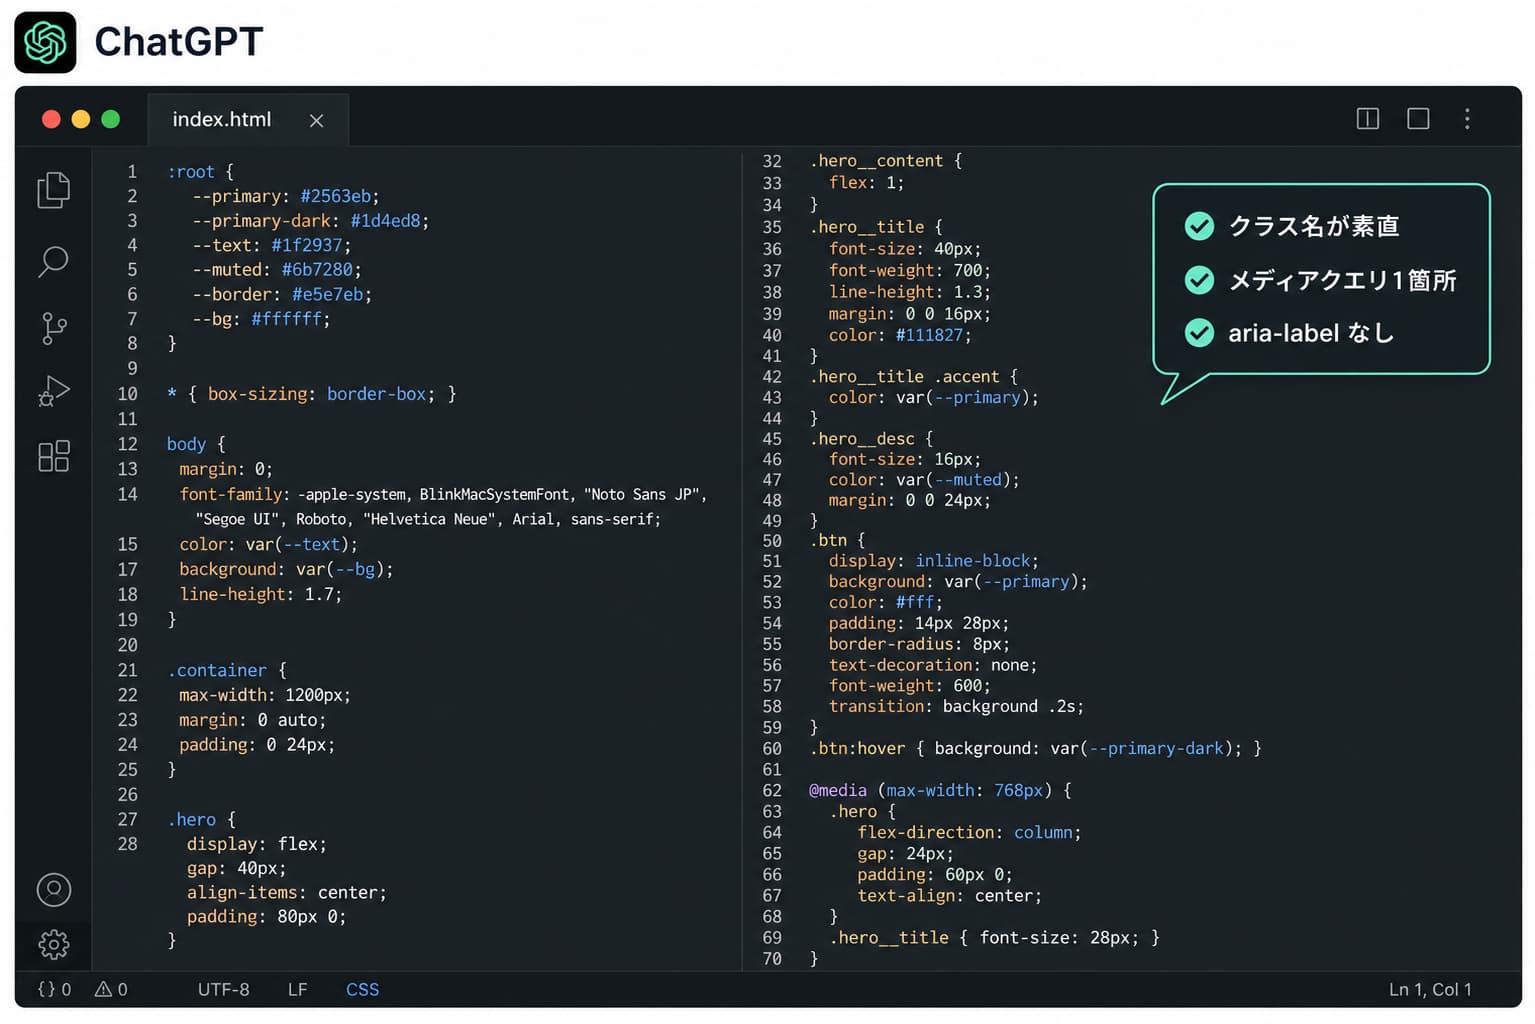Open the Explorer files panel
Viewport: 1535px width, 1024px height.
pyautogui.click(x=53, y=190)
